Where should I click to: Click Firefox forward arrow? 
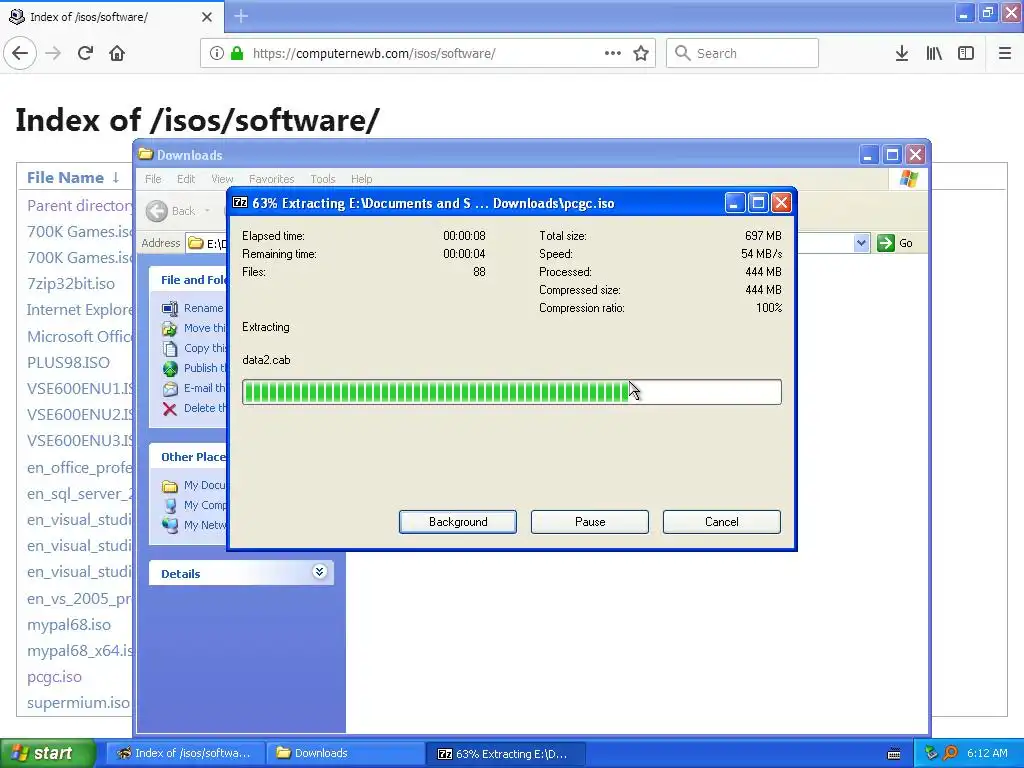click(54, 54)
